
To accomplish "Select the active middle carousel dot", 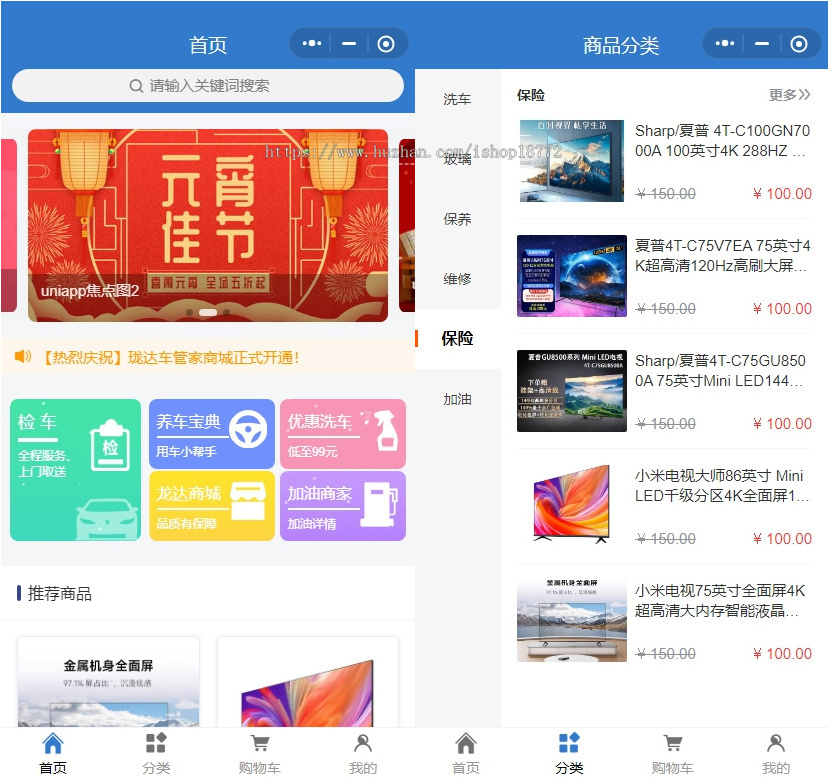I will point(208,313).
